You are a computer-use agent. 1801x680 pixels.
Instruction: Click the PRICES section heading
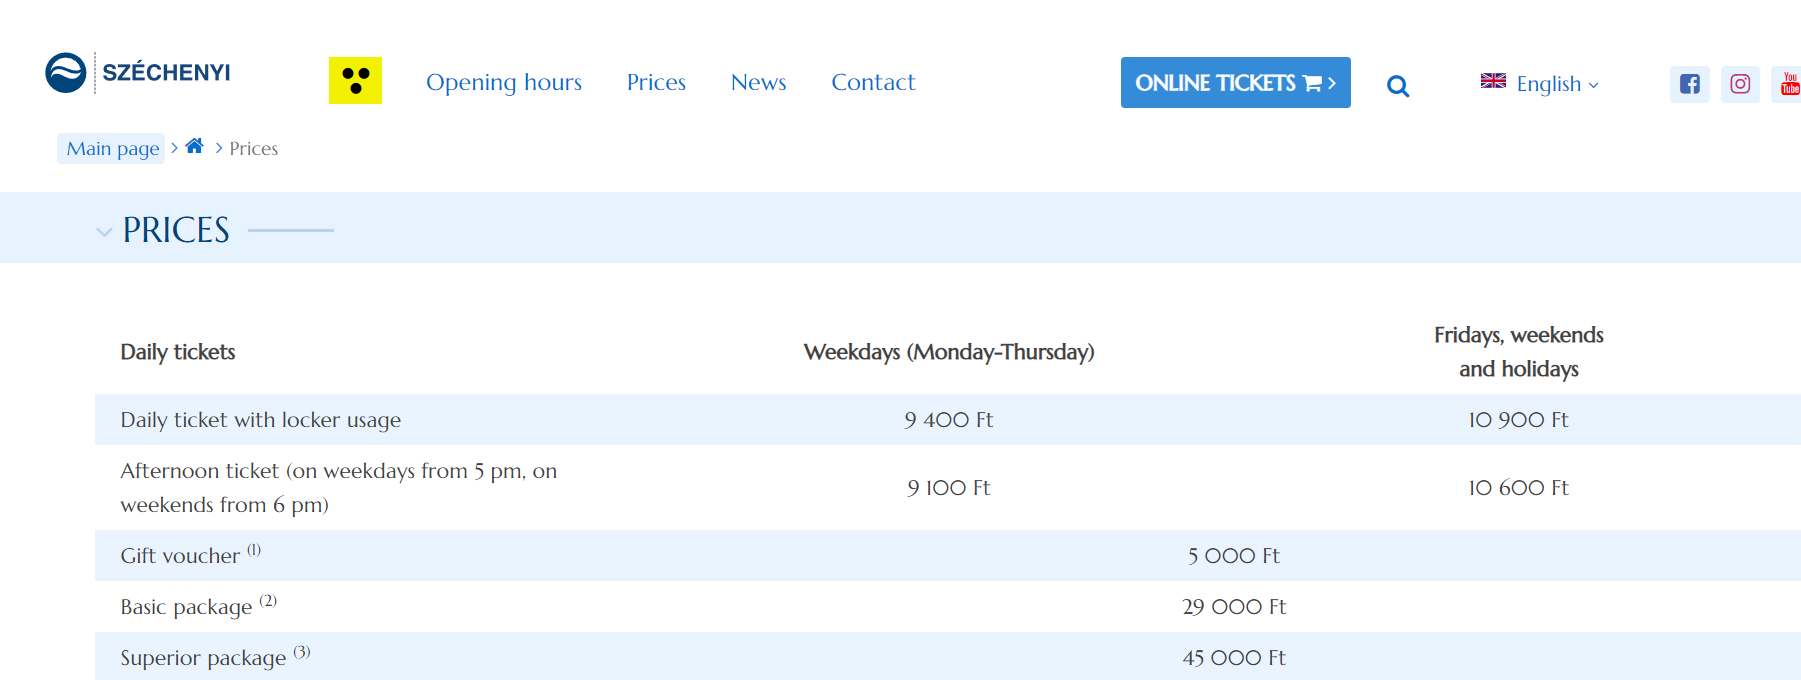[176, 230]
